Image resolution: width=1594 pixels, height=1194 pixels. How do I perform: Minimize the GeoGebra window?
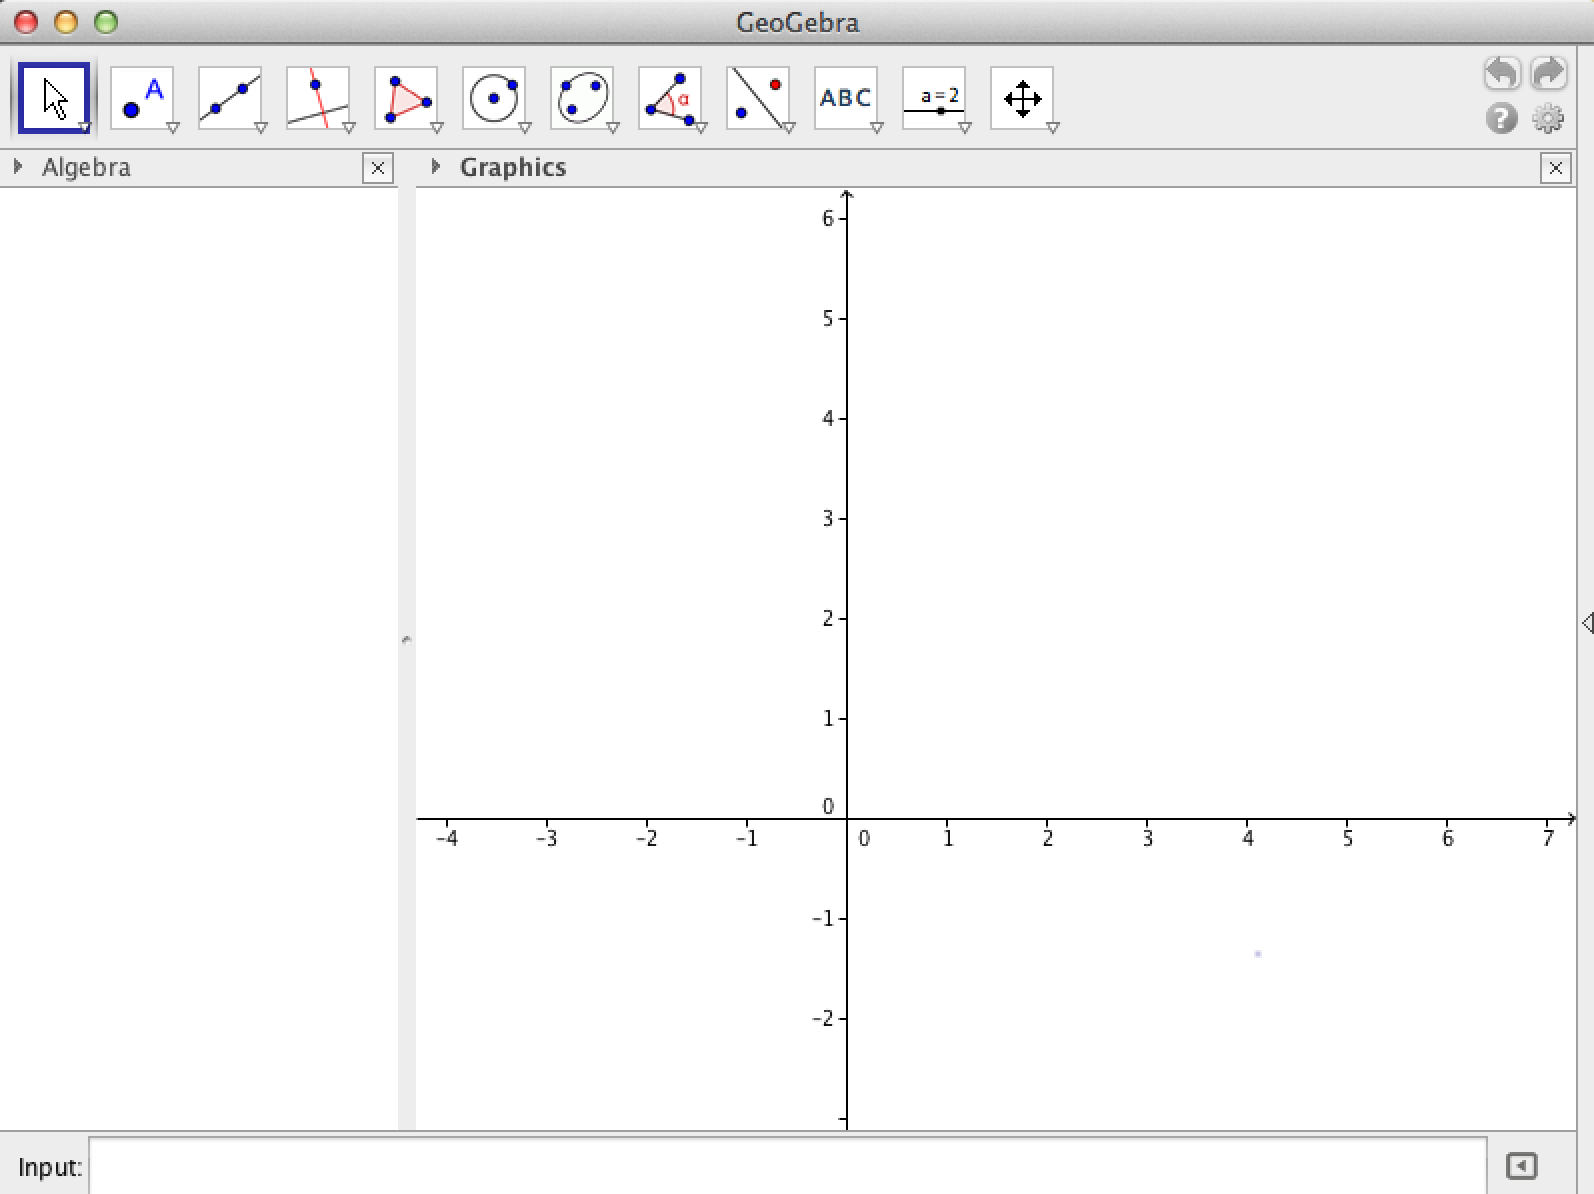(65, 21)
